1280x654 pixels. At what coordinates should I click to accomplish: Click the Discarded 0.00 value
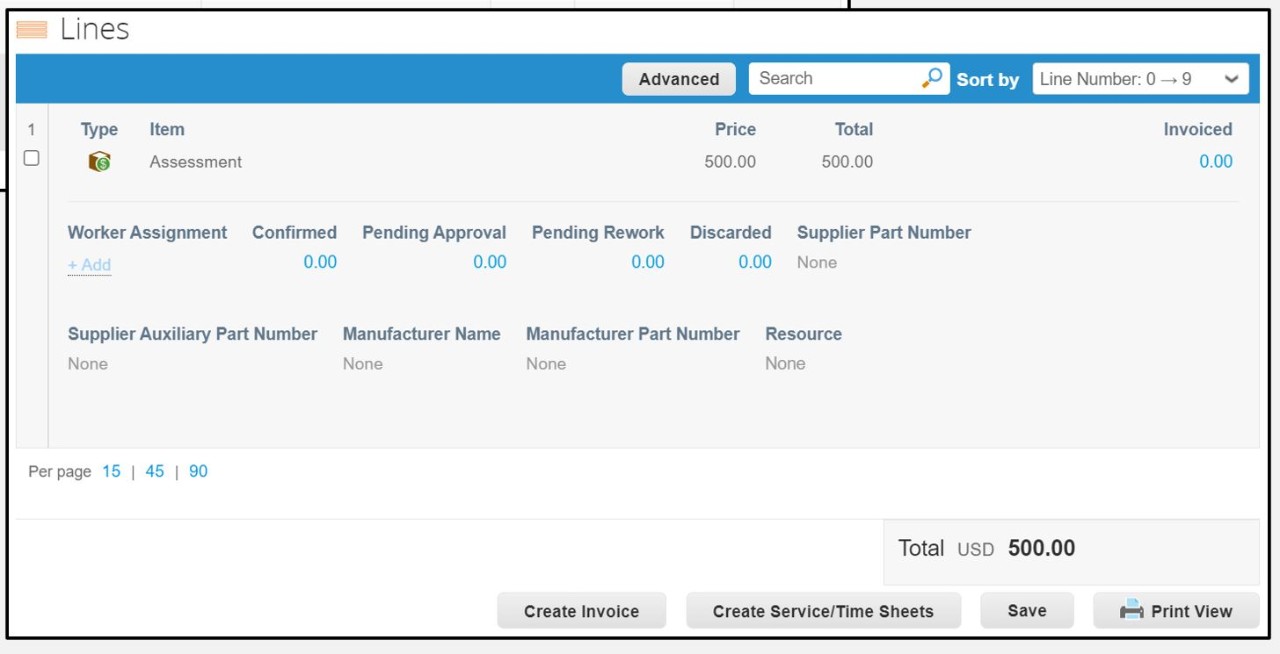pyautogui.click(x=754, y=262)
